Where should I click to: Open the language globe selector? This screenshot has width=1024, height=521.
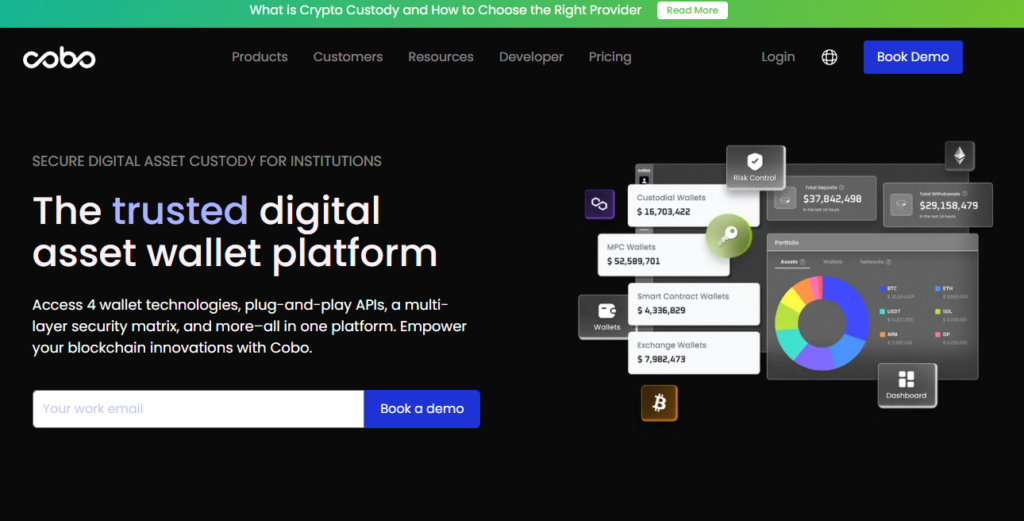tap(829, 57)
